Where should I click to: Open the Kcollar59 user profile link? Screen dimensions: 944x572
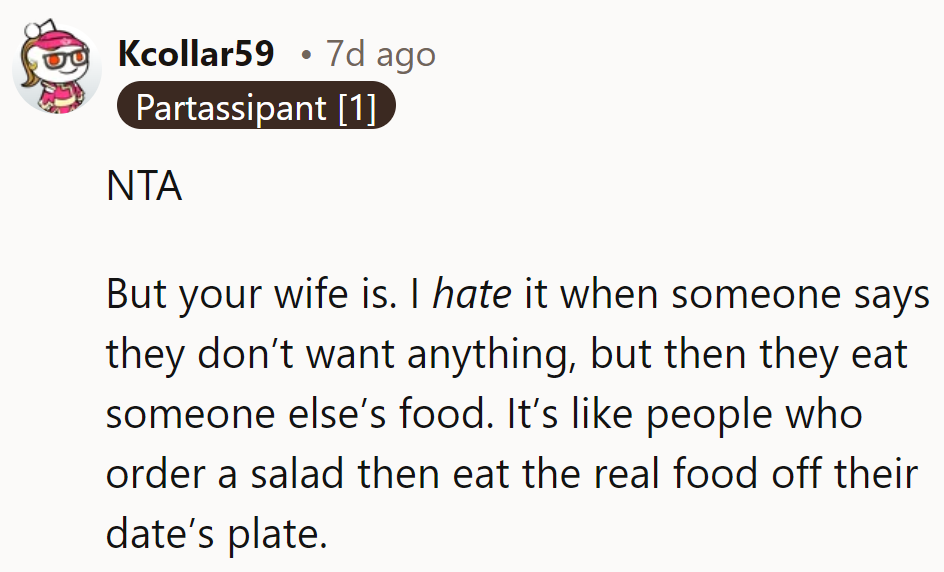pos(196,54)
